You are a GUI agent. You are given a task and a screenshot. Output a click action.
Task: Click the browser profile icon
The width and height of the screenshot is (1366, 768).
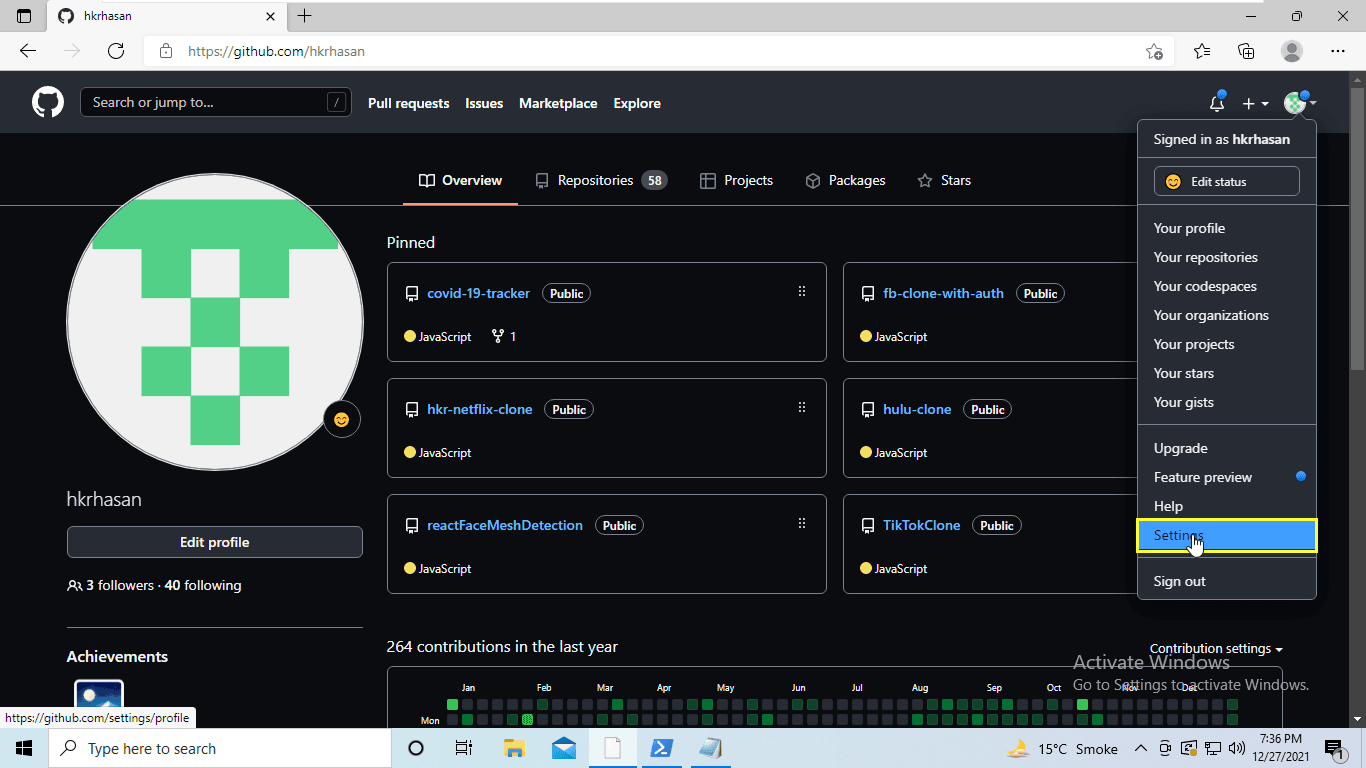1292,51
